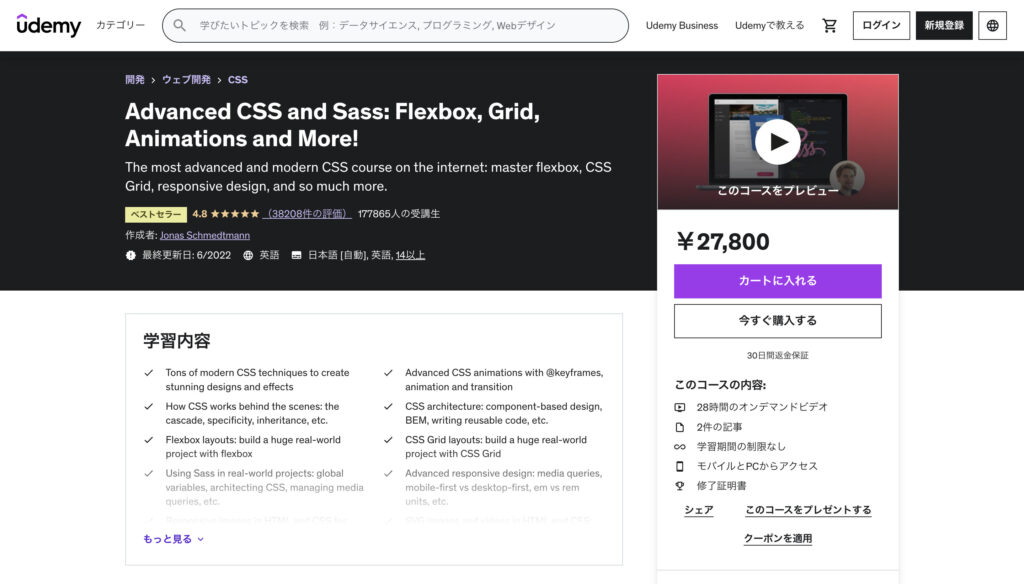The width and height of the screenshot is (1024, 584).
Task: Click the search magnifier icon
Action: pyautogui.click(x=180, y=25)
